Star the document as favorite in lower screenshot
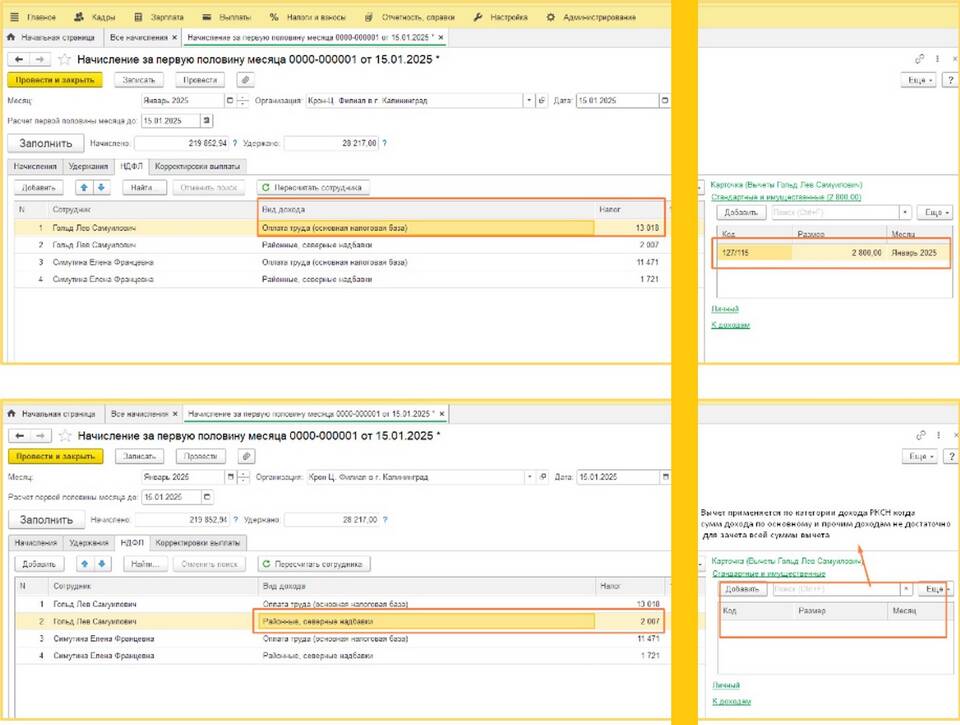This screenshot has width=960, height=725. pyautogui.click(x=65, y=436)
